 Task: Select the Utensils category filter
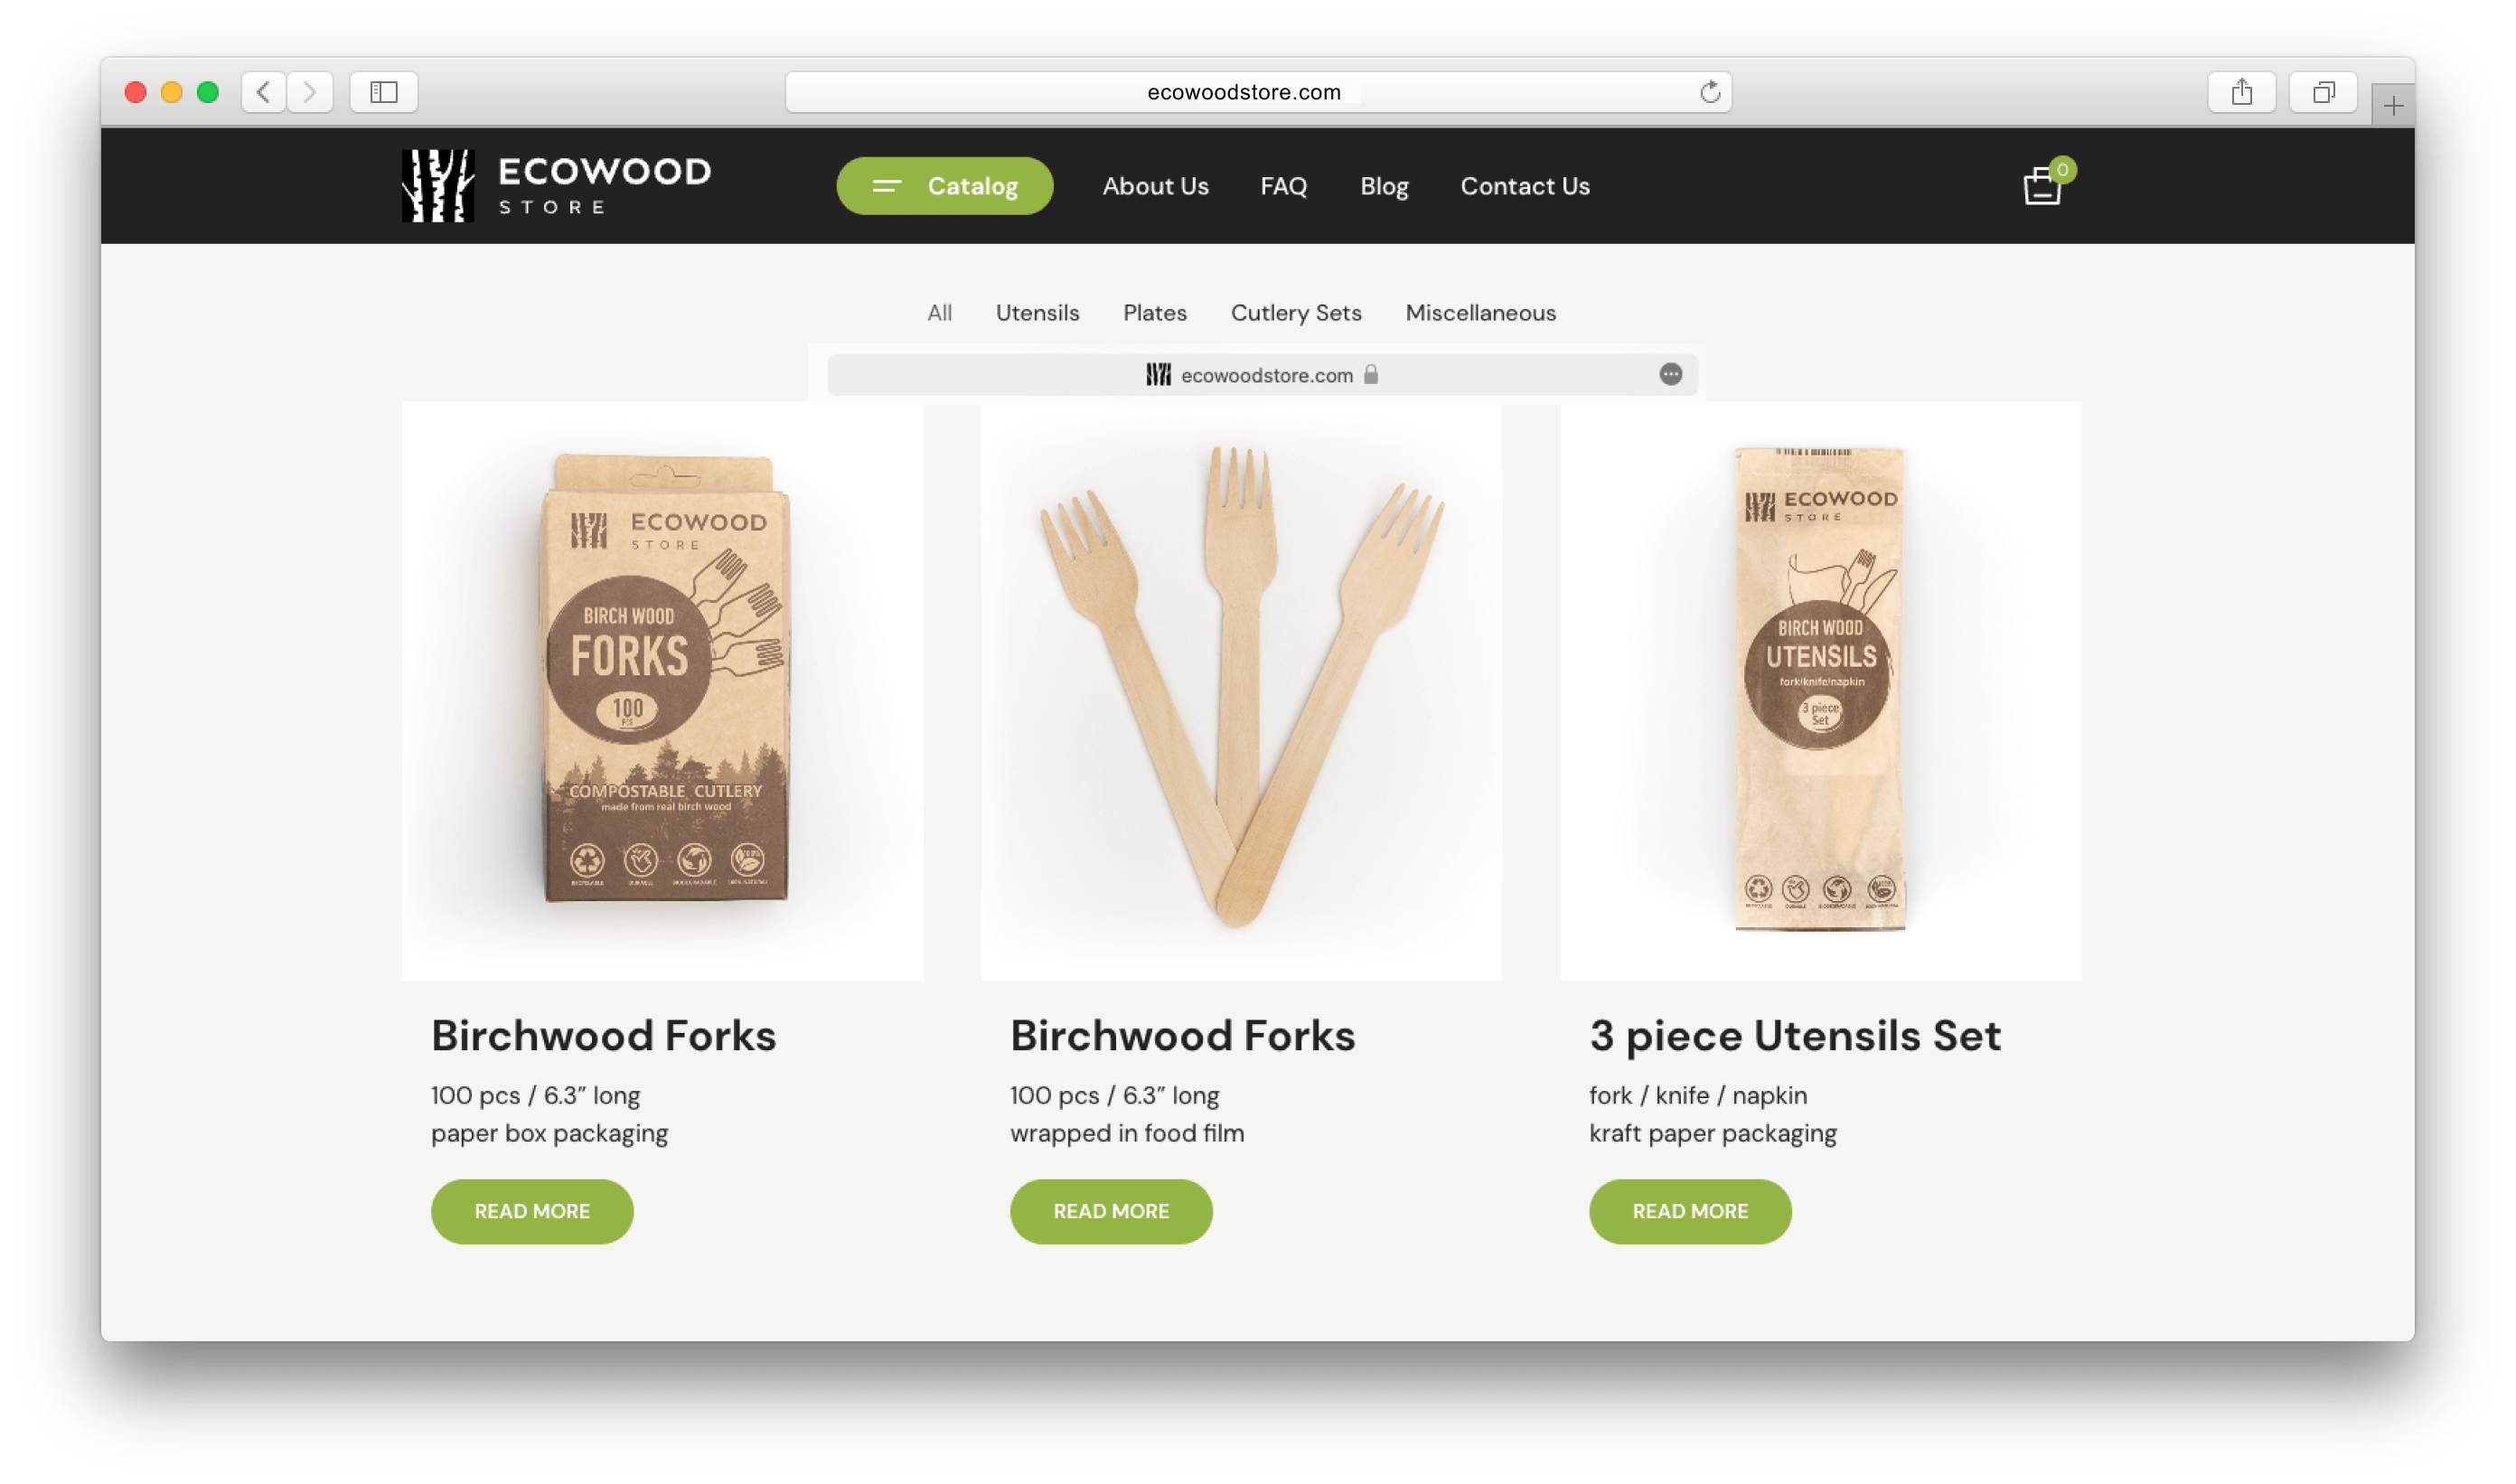pyautogui.click(x=1037, y=313)
